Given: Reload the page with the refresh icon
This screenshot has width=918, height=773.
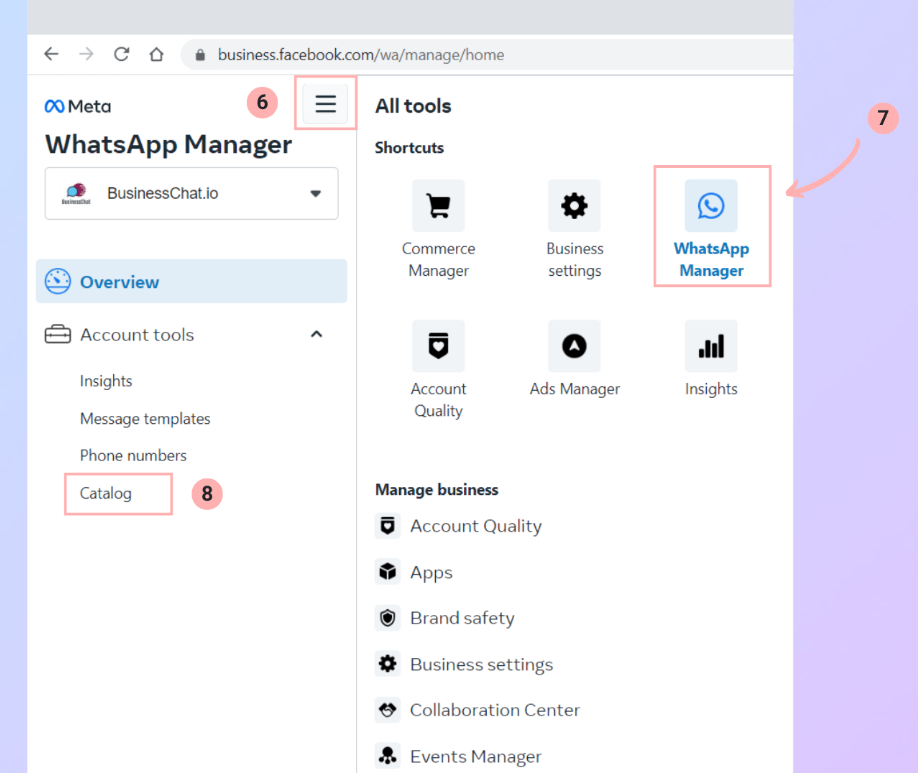Looking at the screenshot, I should [x=121, y=54].
